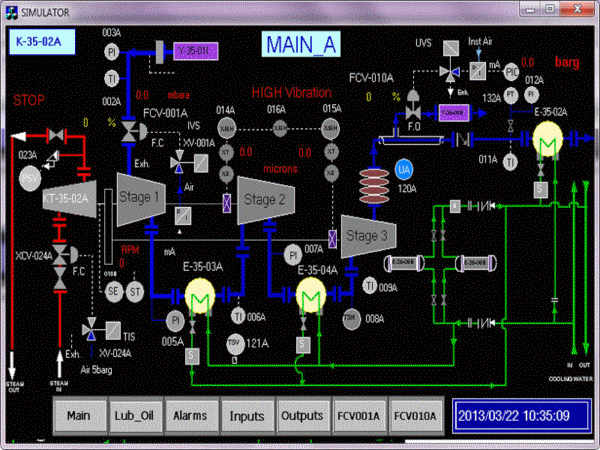Click the TSV 121A bubble
This screenshot has width=600, height=450.
[x=235, y=343]
